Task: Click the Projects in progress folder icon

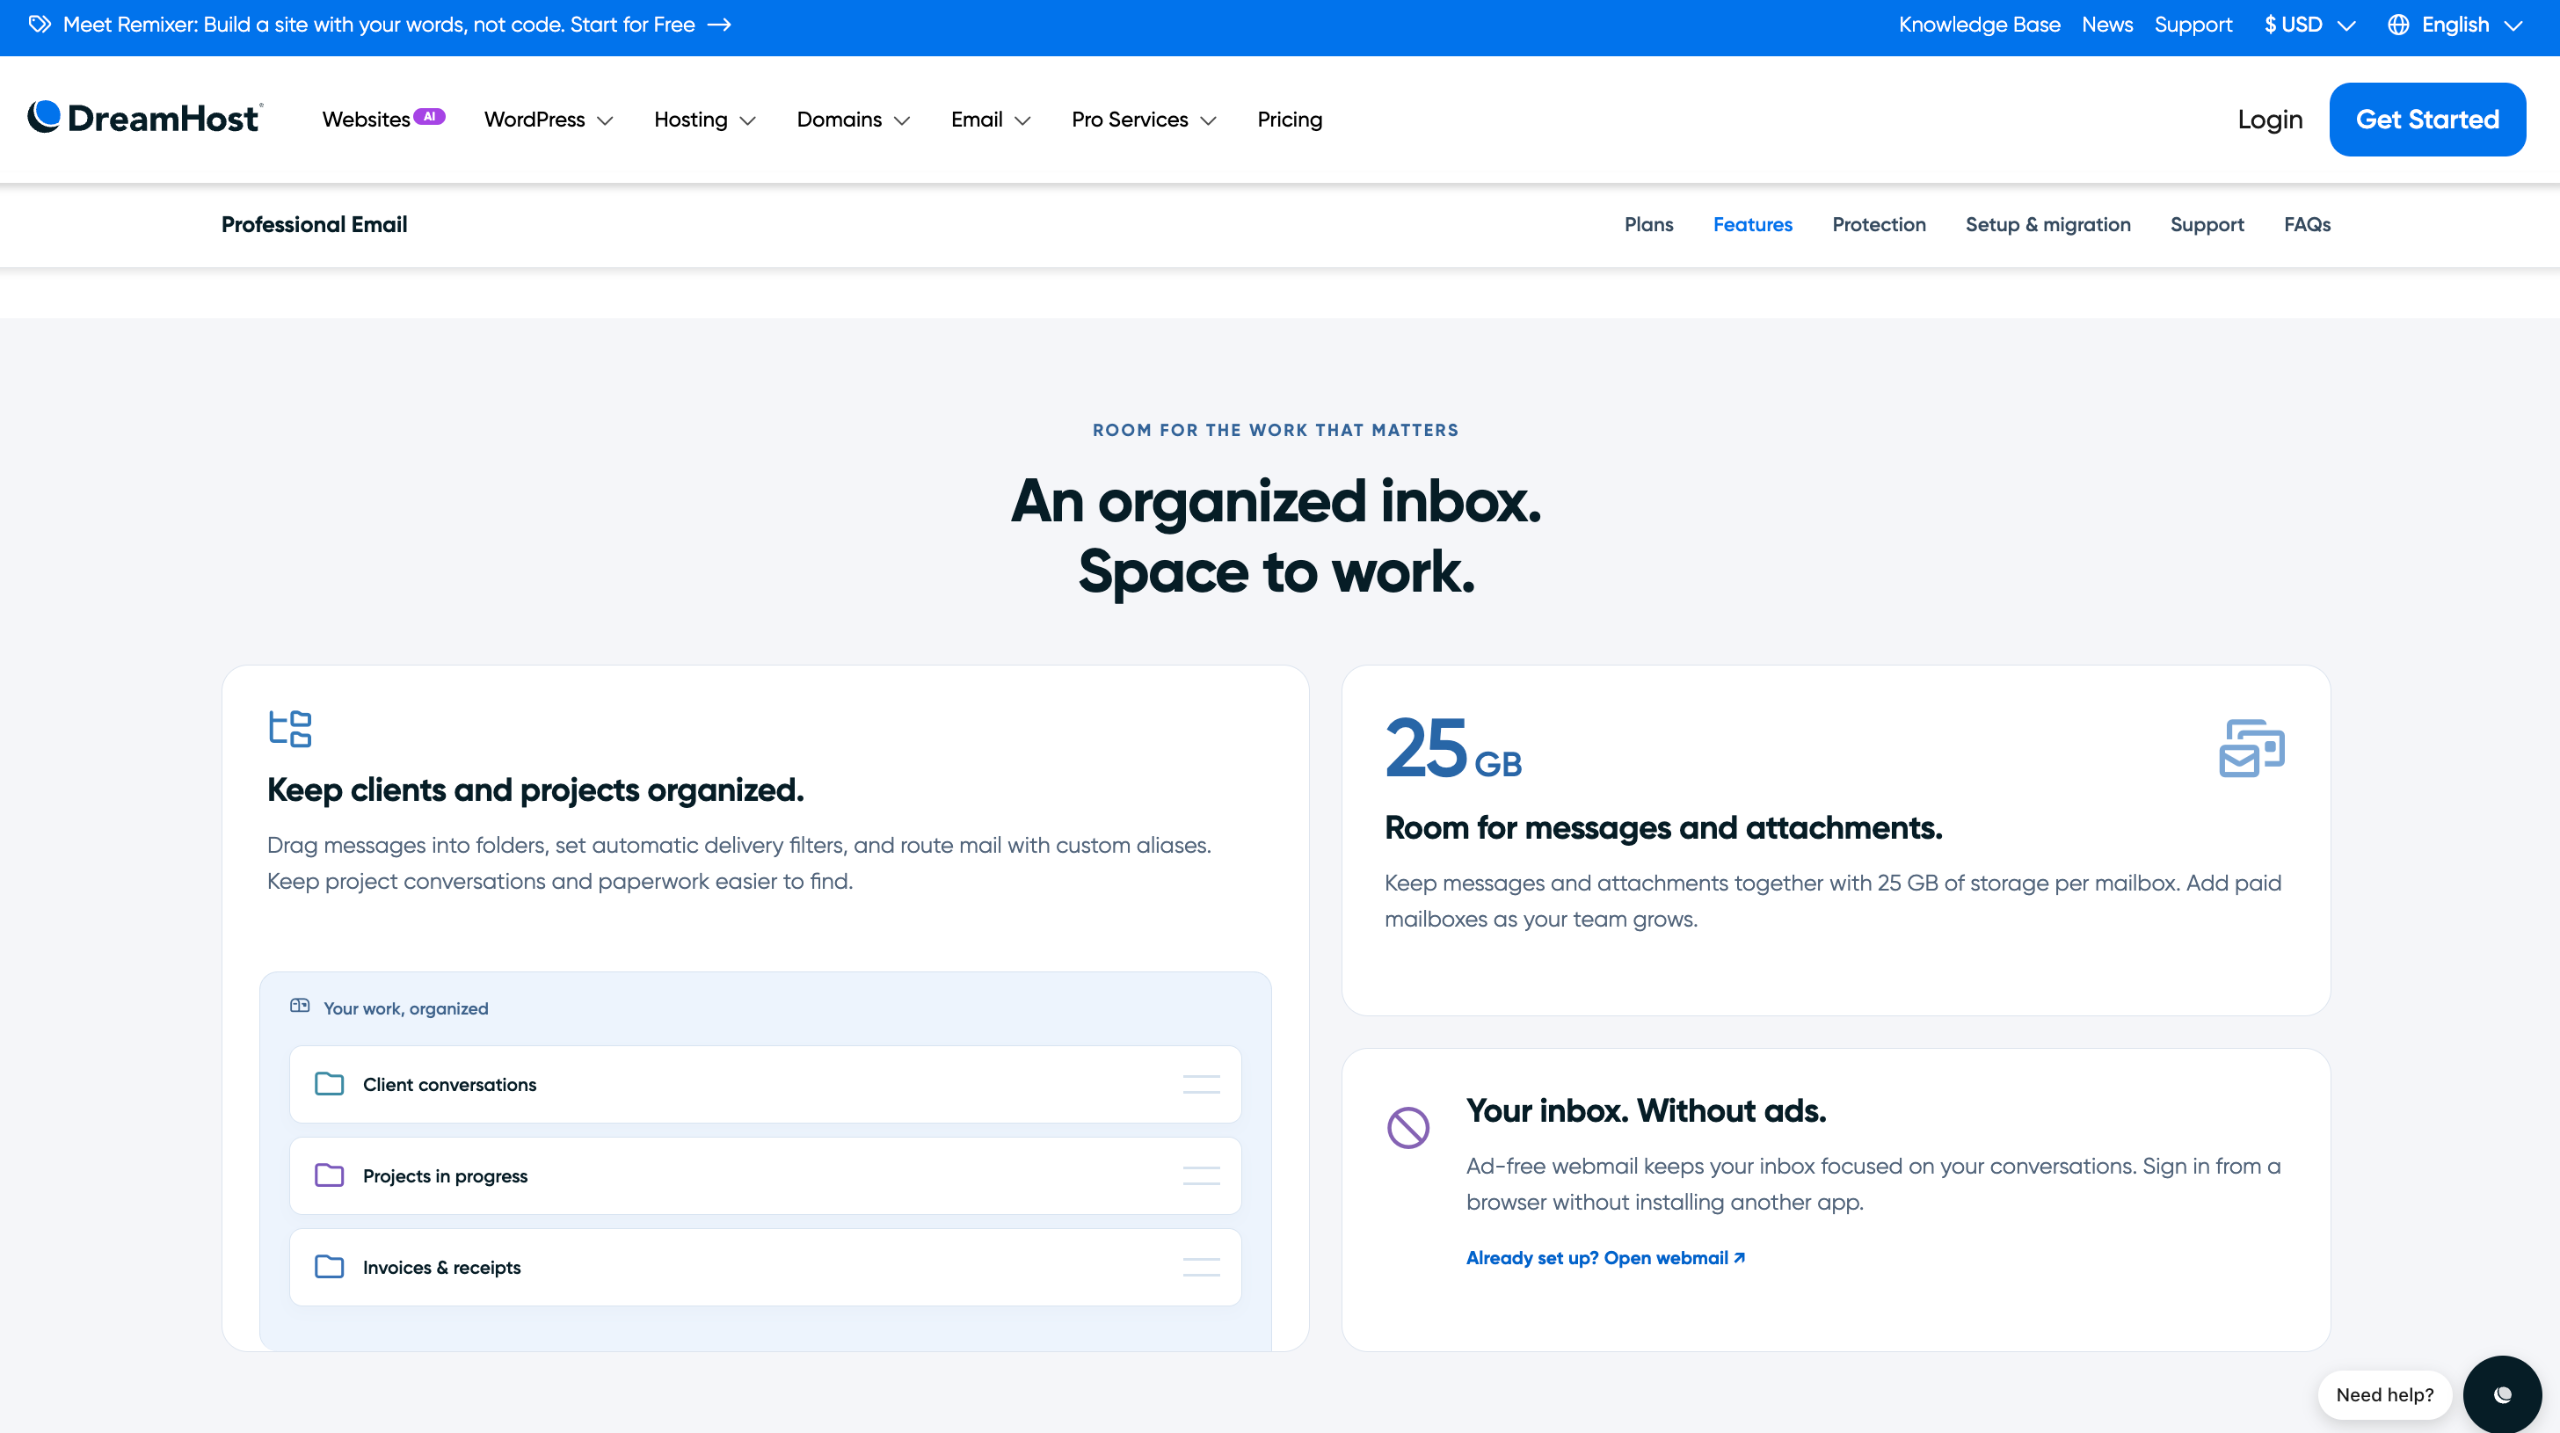Action: [329, 1175]
